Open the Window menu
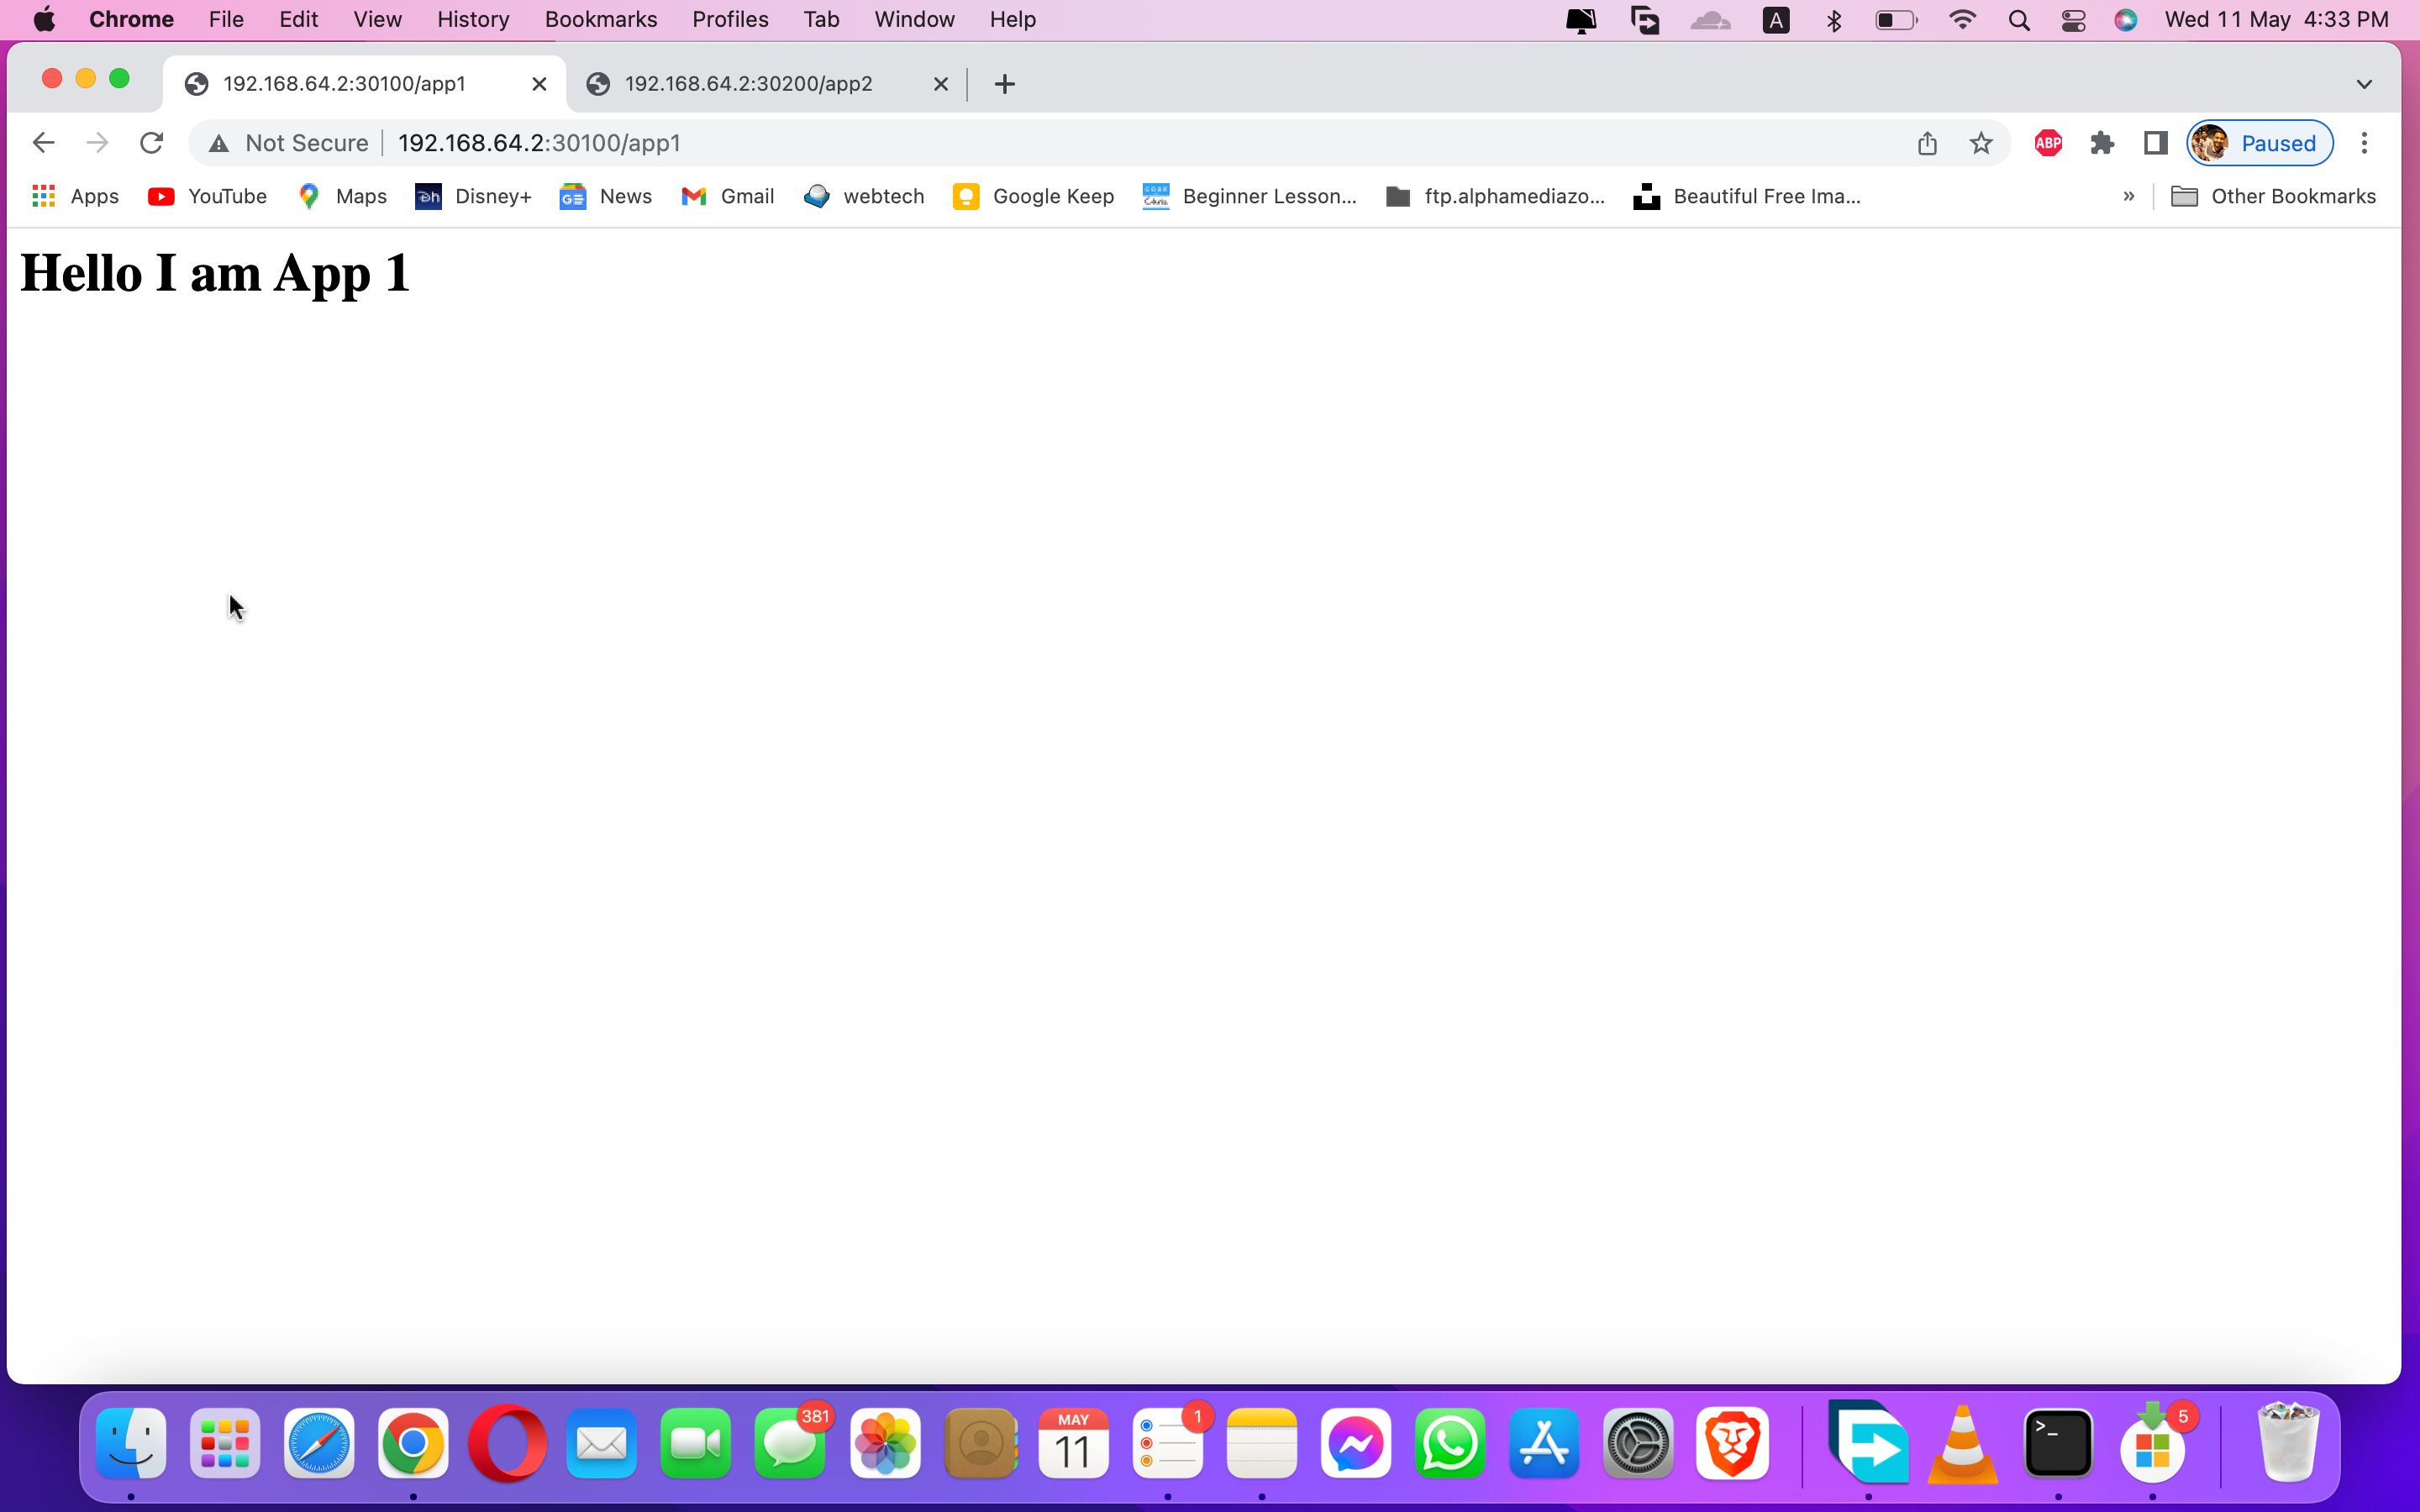This screenshot has height=1512, width=2420. pos(914,20)
